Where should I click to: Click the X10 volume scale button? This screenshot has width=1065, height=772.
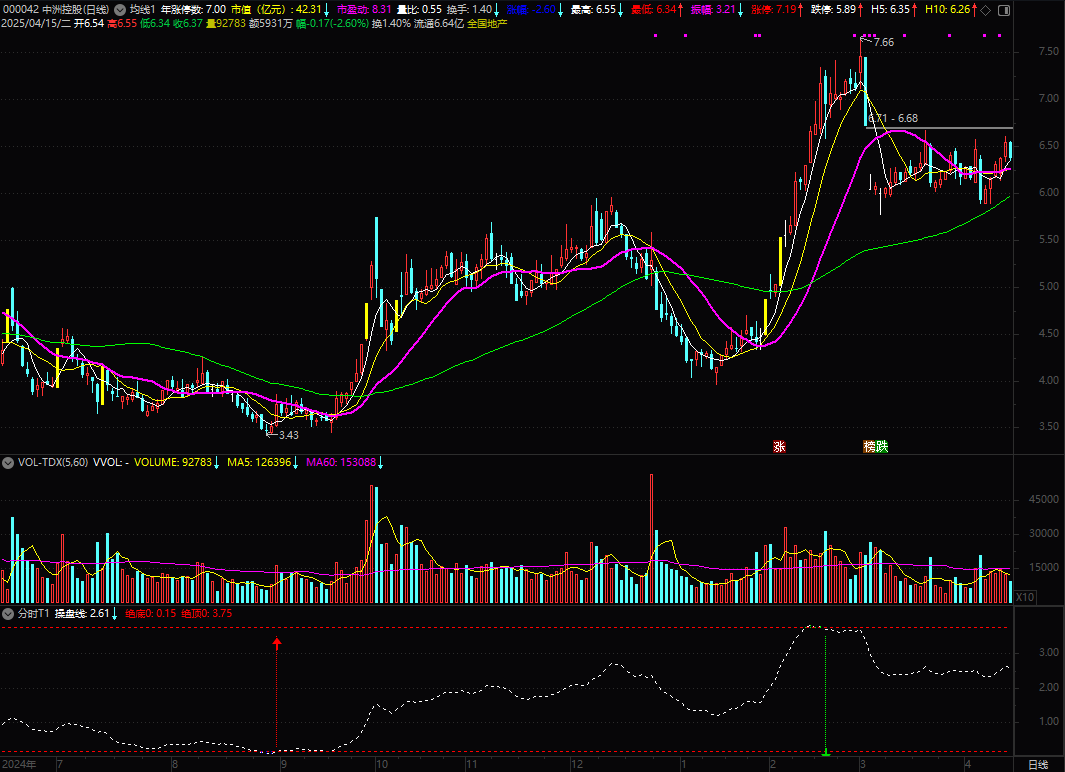1025,598
